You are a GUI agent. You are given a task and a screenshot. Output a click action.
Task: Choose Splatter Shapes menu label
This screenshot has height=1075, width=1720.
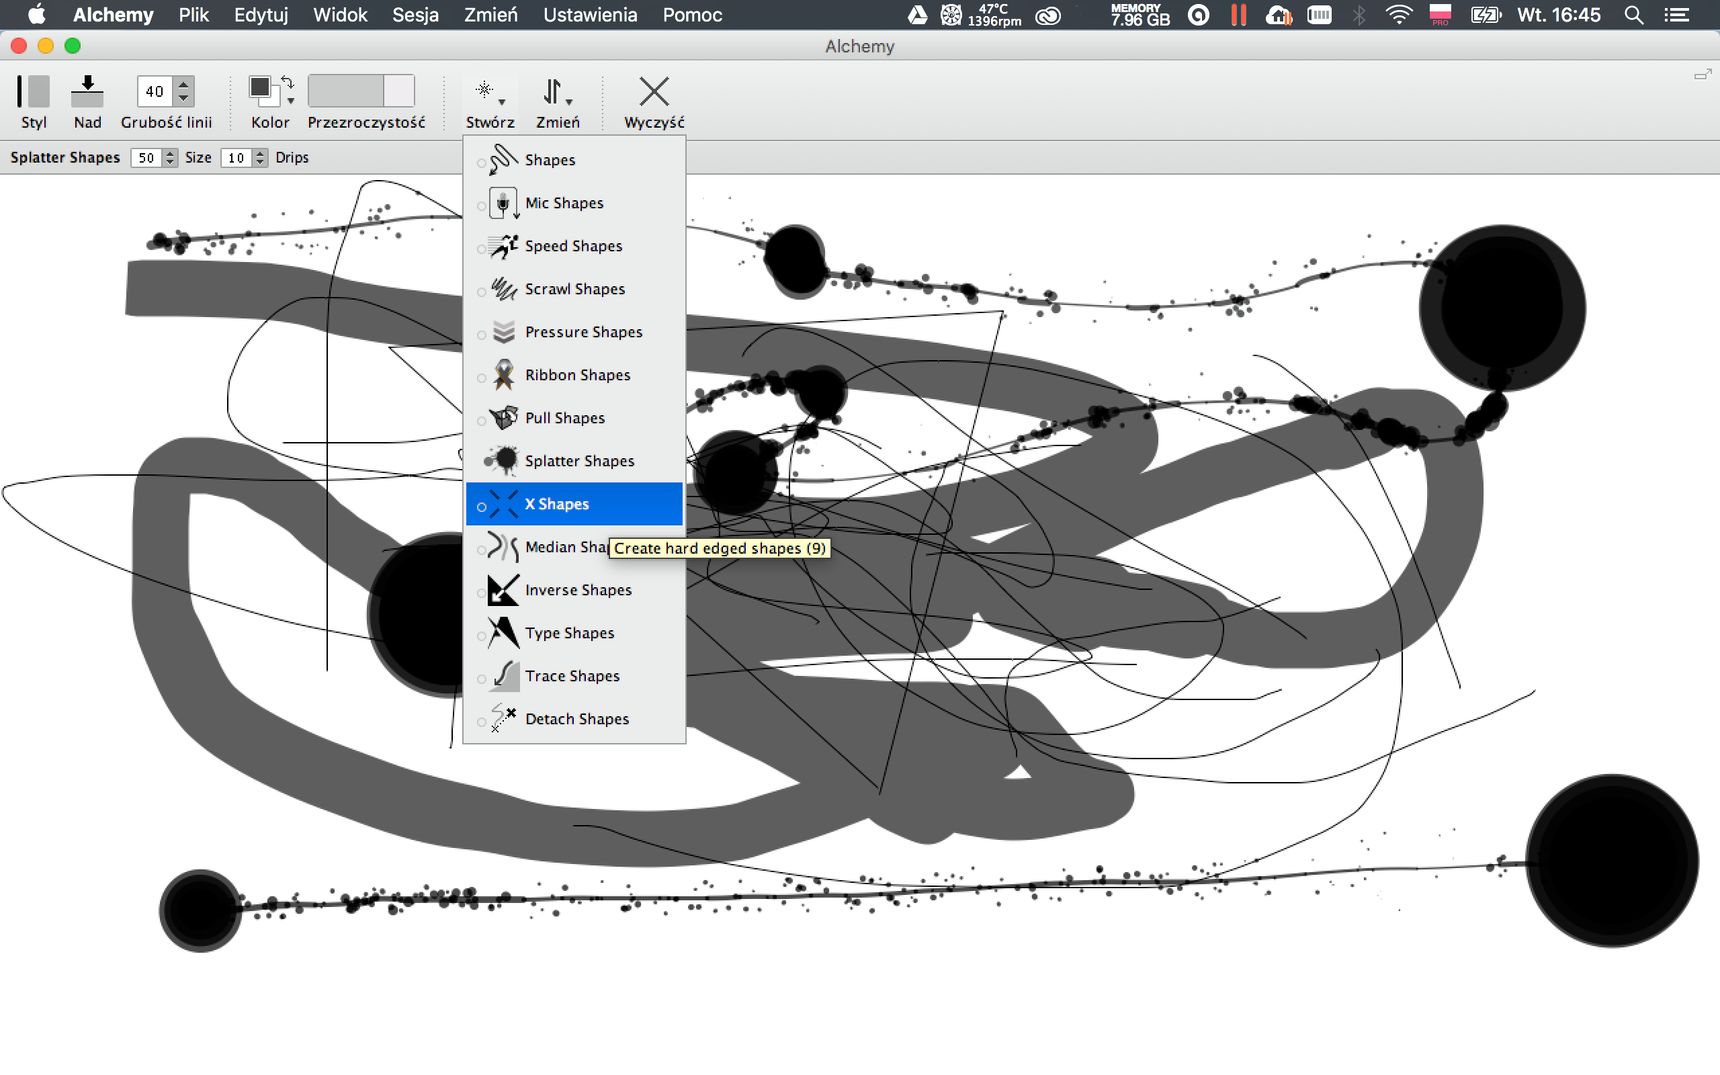pyautogui.click(x=580, y=461)
